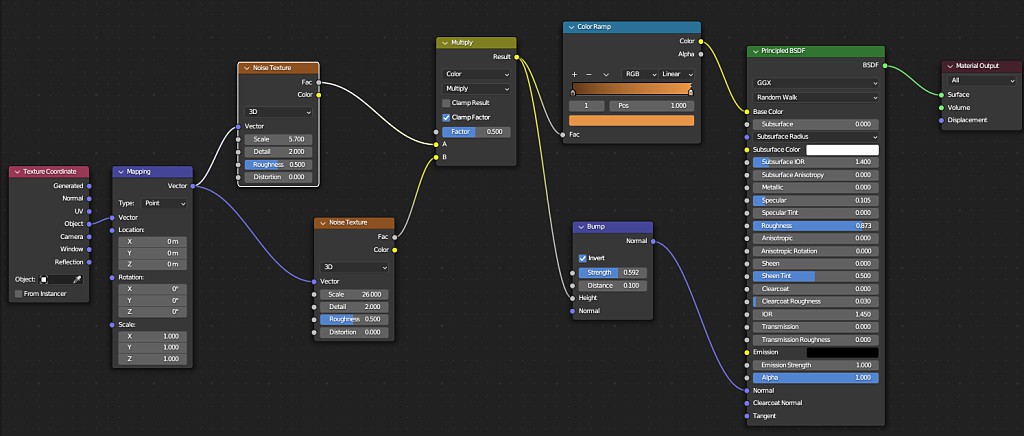
Task: Click the Object picker field in Texture Coordinate
Action: [x=56, y=279]
